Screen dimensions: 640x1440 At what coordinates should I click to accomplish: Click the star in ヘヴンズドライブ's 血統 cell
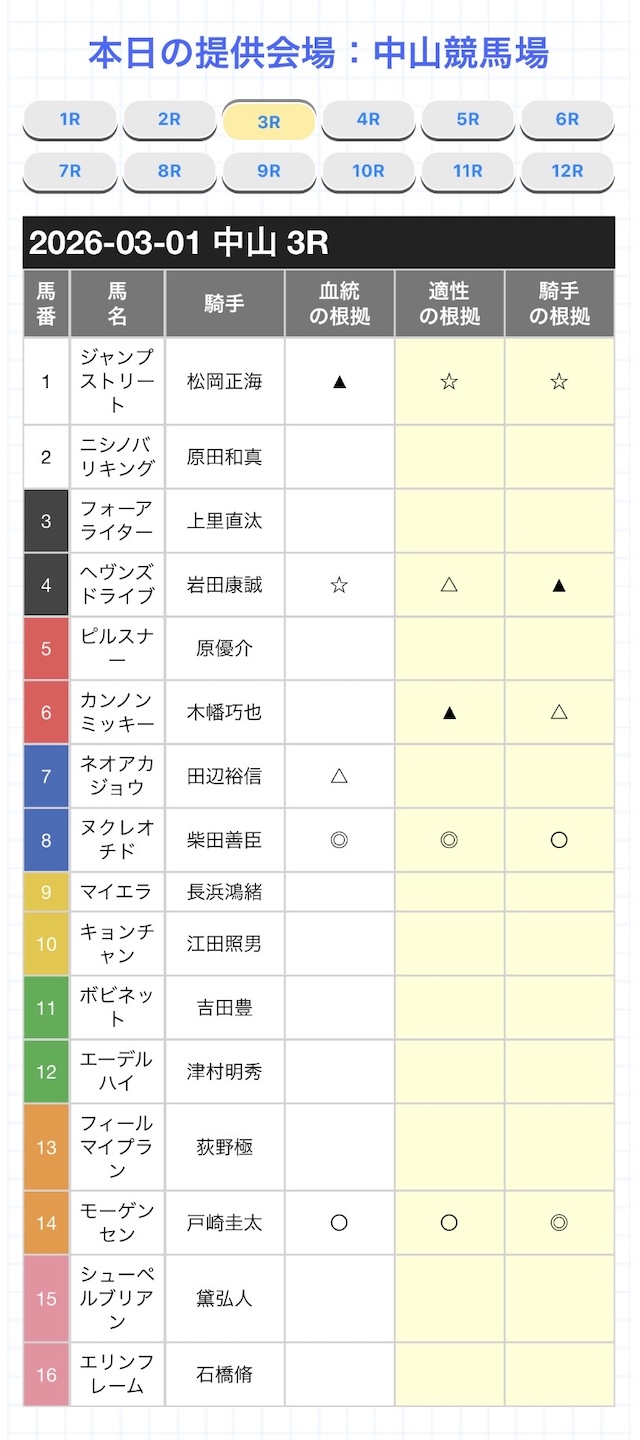click(339, 584)
